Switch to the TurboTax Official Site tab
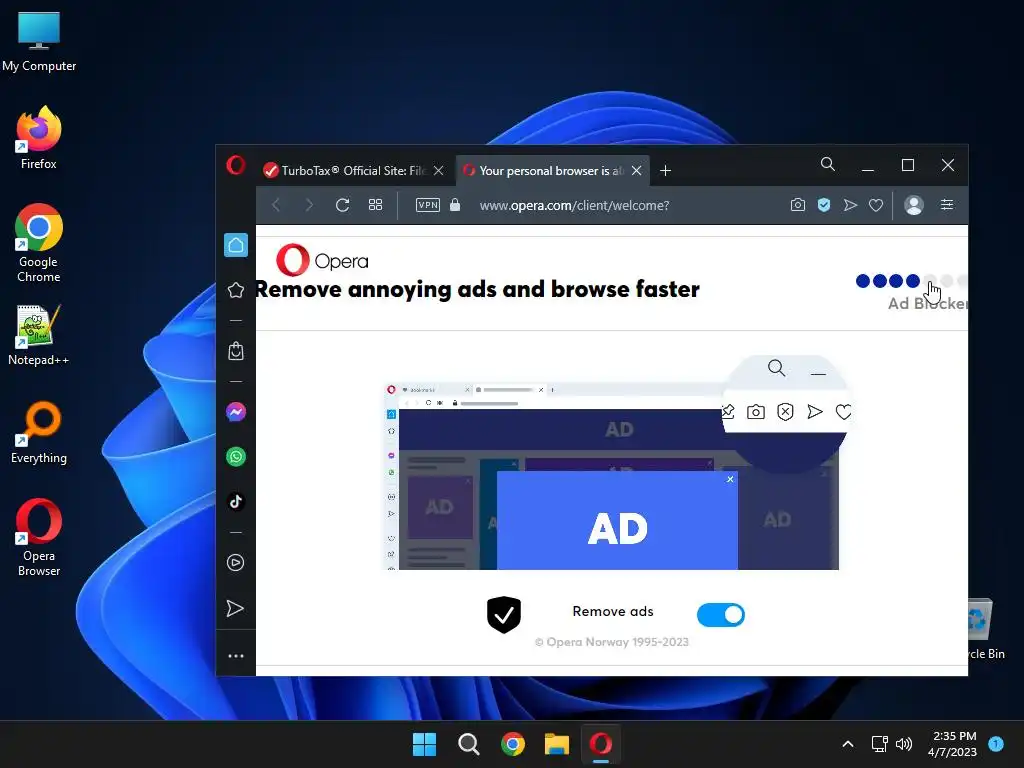 pyautogui.click(x=353, y=170)
